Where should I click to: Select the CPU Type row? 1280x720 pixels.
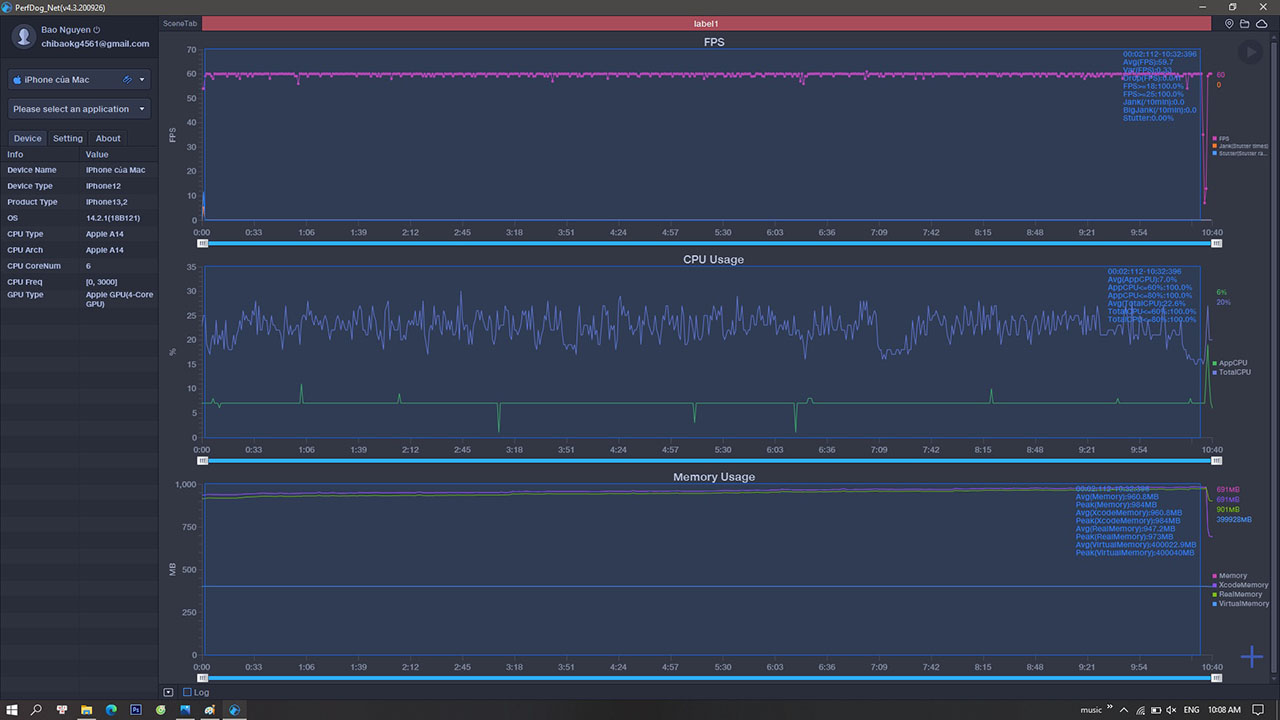point(79,234)
